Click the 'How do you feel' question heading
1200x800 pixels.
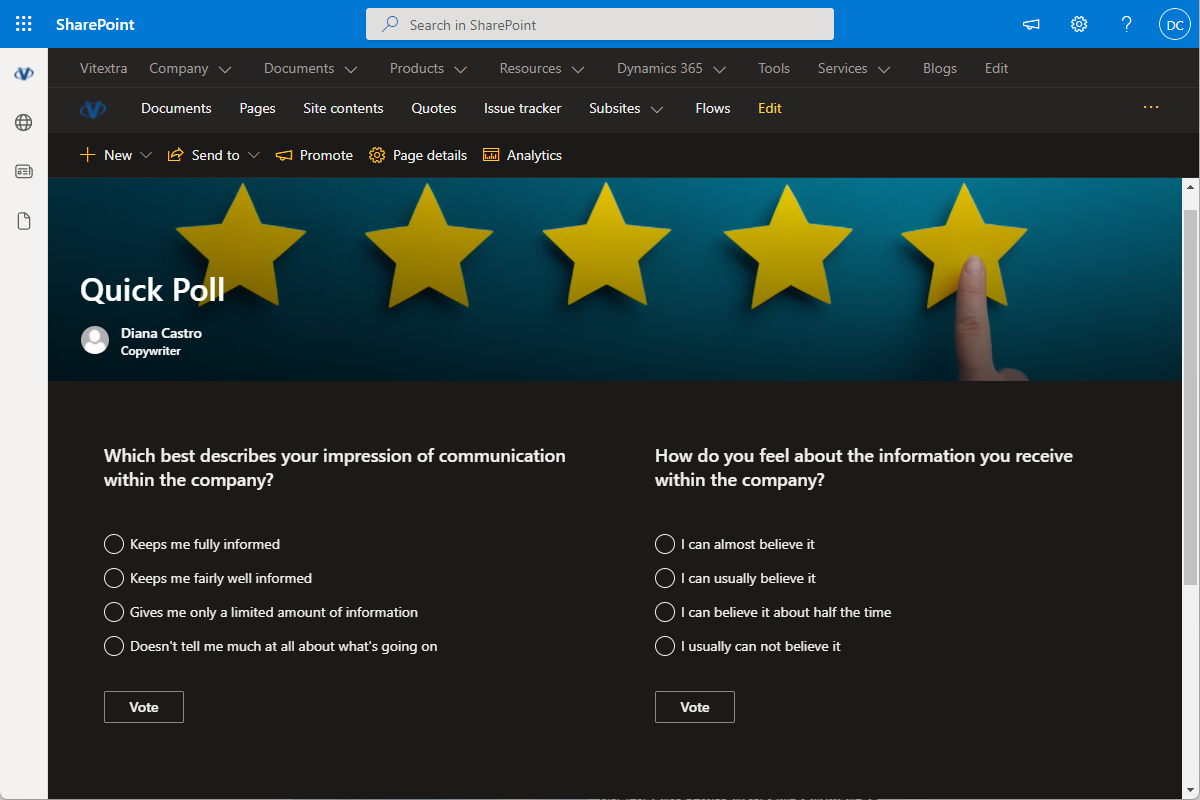click(x=864, y=468)
